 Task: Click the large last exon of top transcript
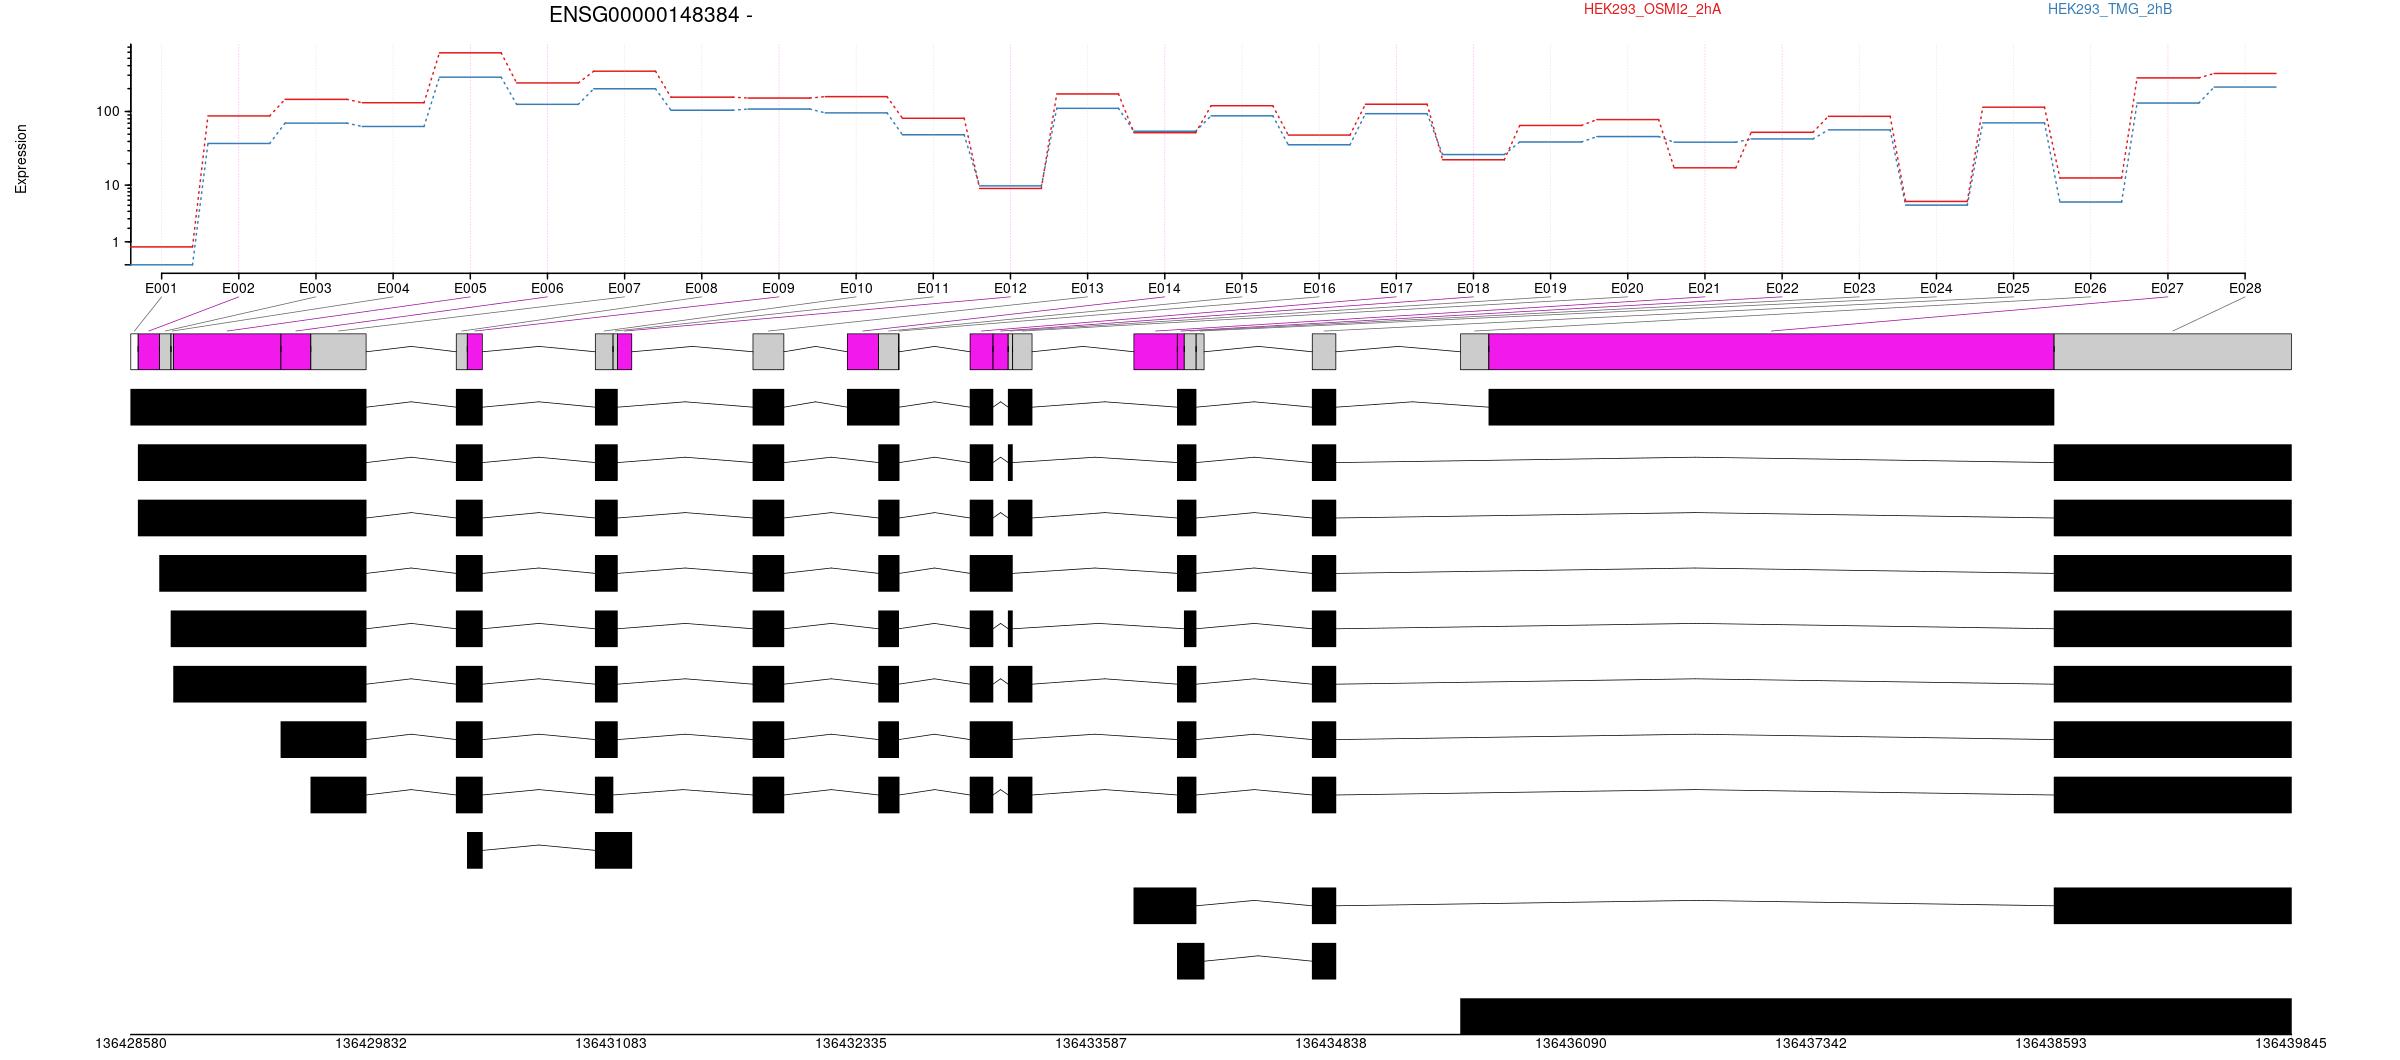pos(1771,407)
